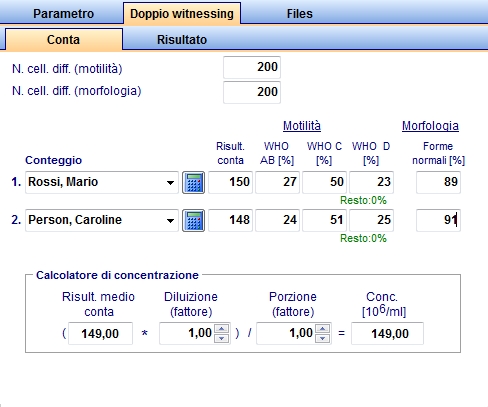Click Rossi's Risult. conta field showing 150
Screen dimensions: 488x407
click(x=230, y=182)
